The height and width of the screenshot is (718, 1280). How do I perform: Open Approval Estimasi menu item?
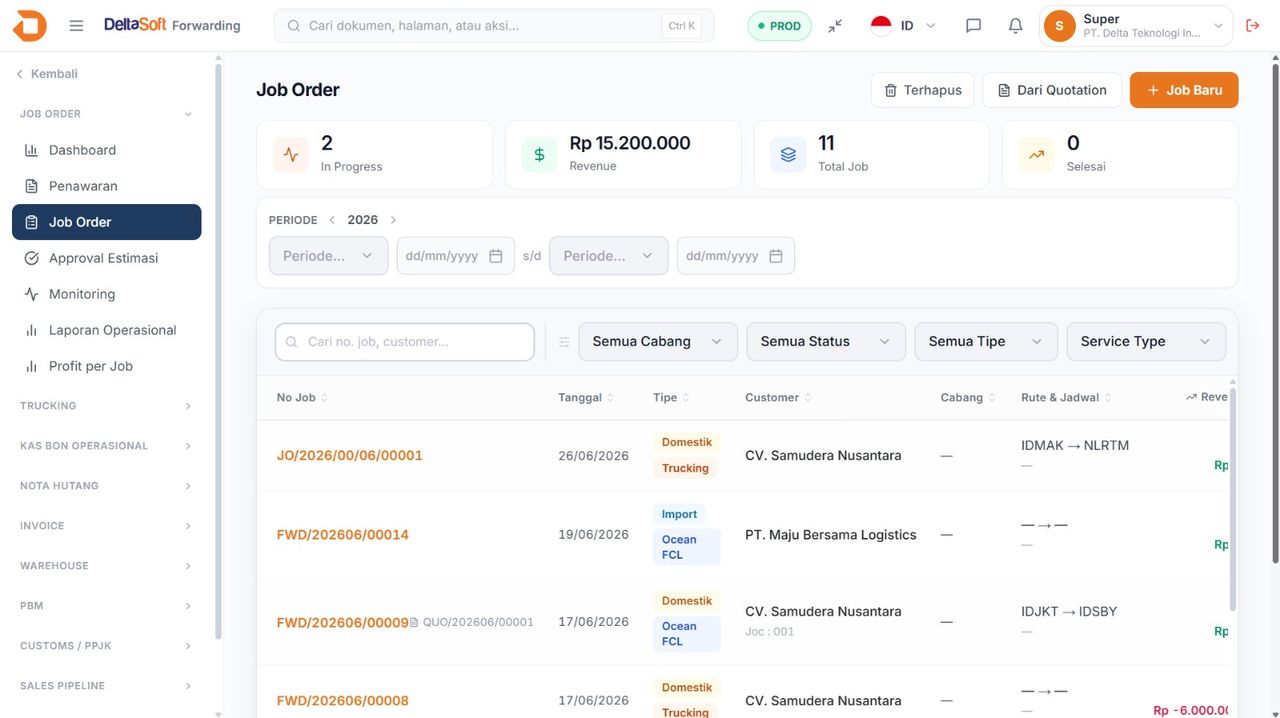(x=106, y=258)
